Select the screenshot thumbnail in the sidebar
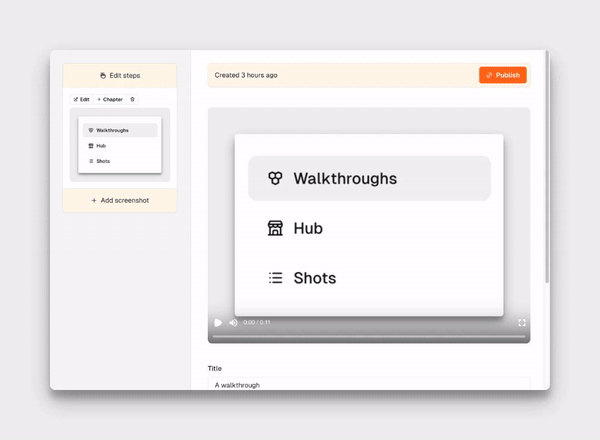This screenshot has height=440, width=600. tap(120, 145)
